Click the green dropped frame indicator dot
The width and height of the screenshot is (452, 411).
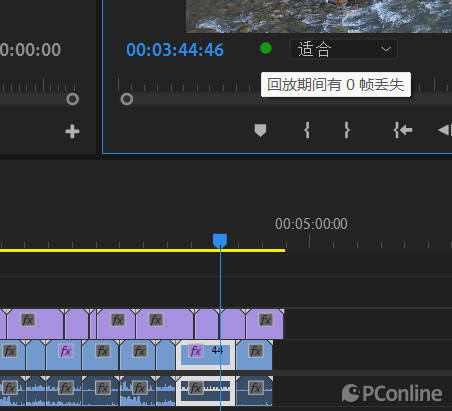(x=266, y=49)
